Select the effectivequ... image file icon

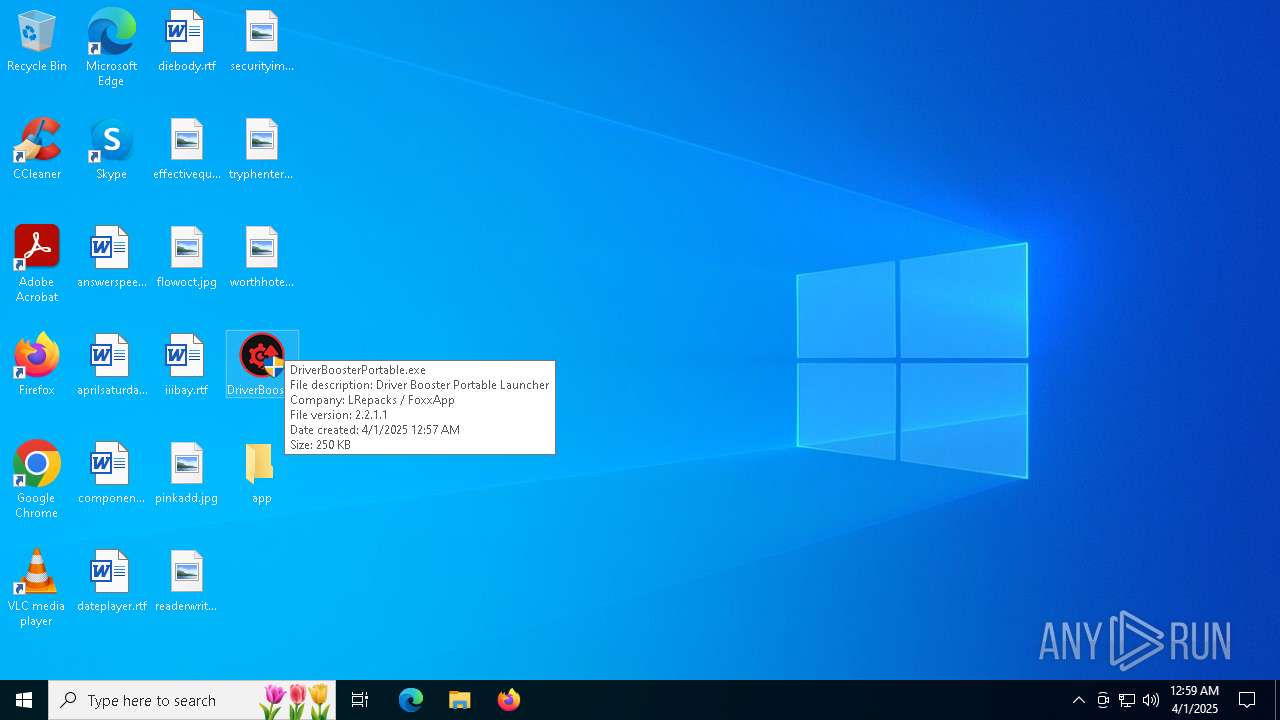[186, 150]
